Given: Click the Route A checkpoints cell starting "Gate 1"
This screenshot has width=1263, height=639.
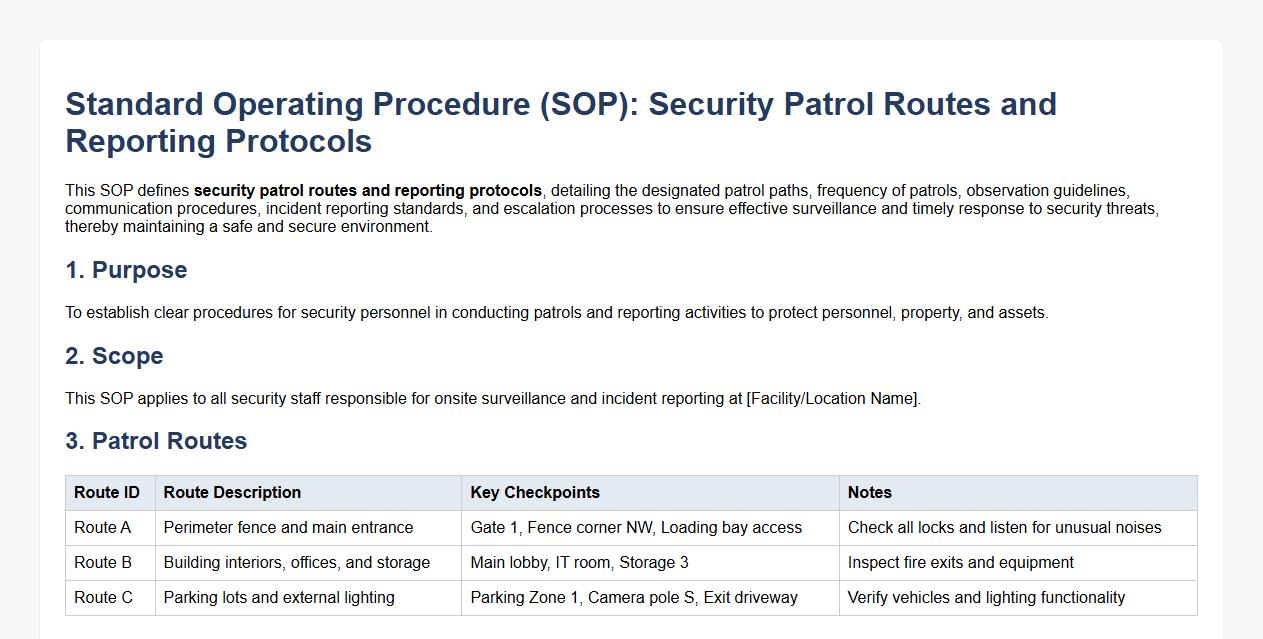Looking at the screenshot, I should pyautogui.click(x=636, y=528).
